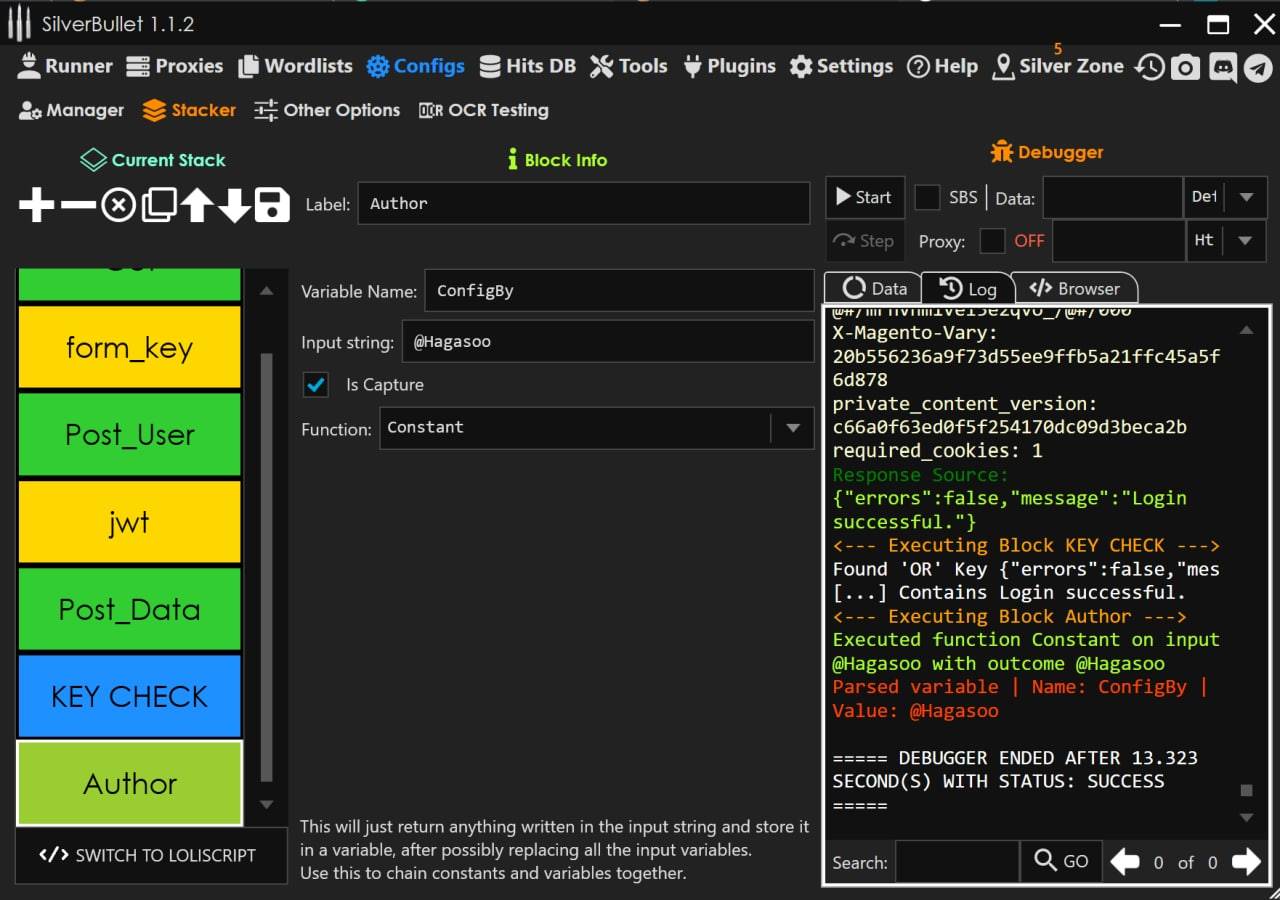Click the clear stack circled X icon
Viewport: 1280px width, 900px height.
tap(118, 205)
